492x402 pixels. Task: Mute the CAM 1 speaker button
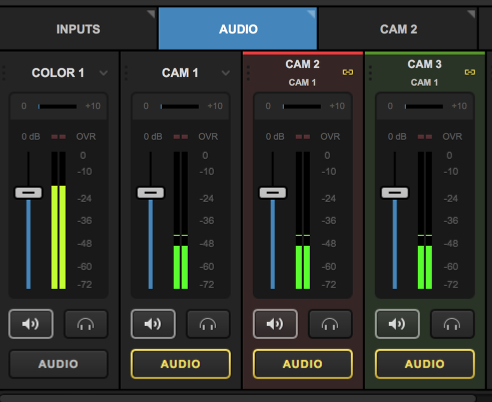[153, 324]
